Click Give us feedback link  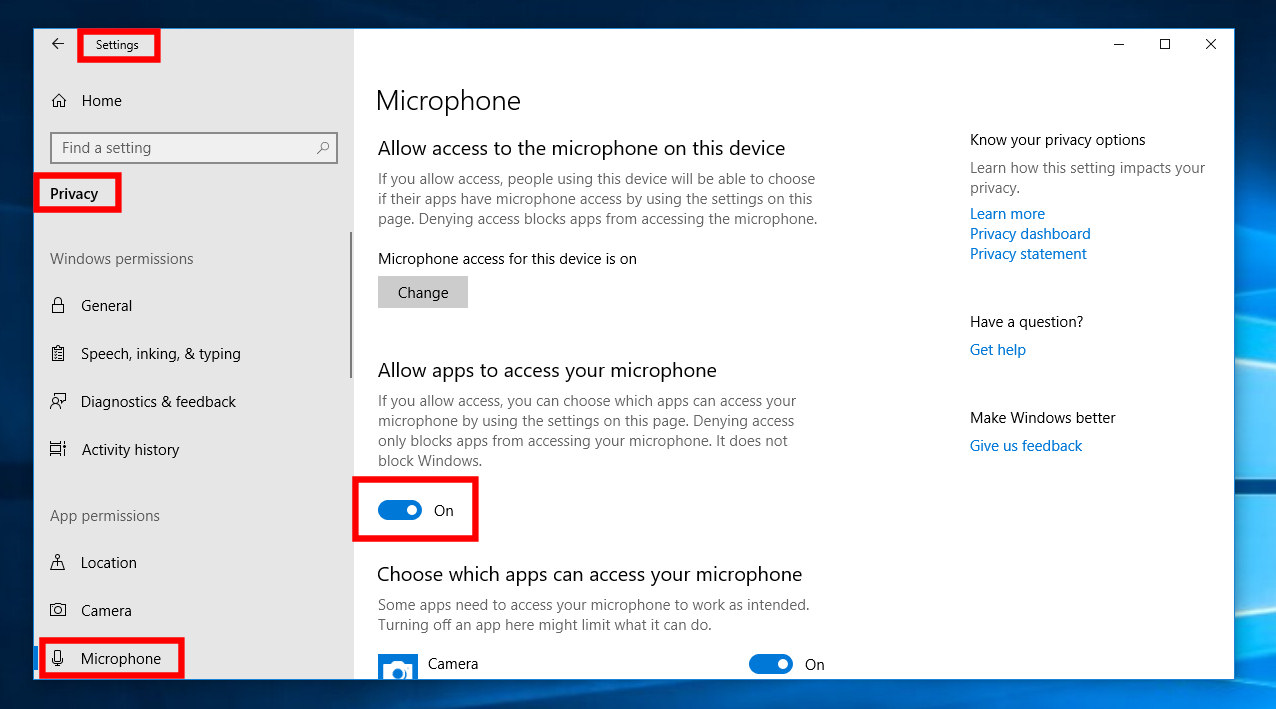1026,446
